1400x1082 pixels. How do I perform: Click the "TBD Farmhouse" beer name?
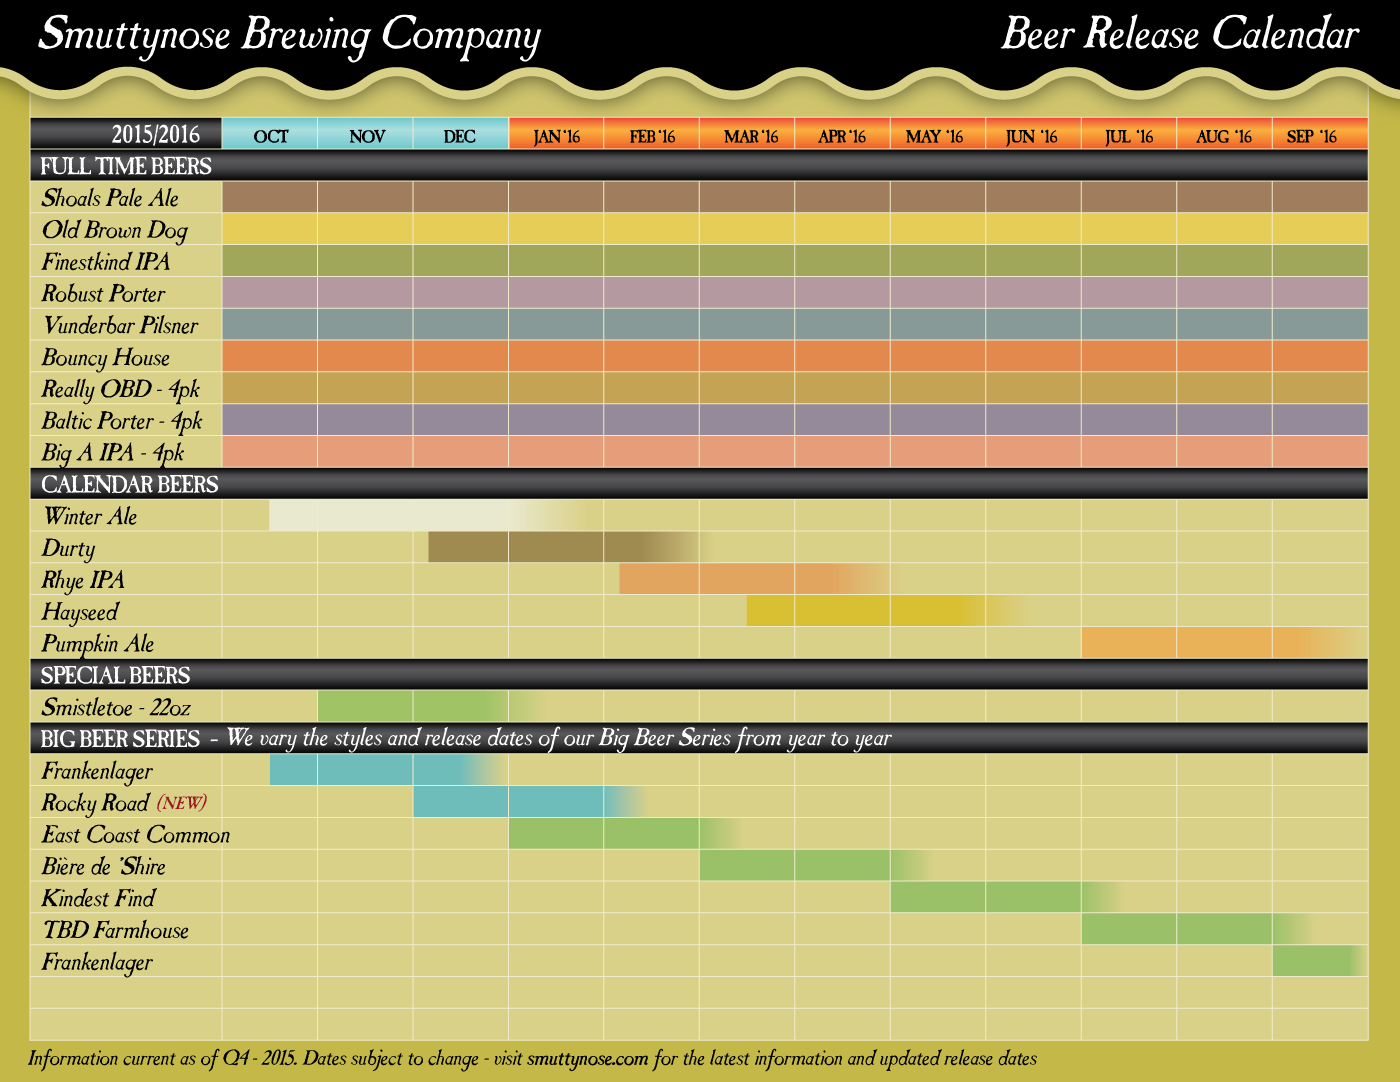(x=116, y=931)
